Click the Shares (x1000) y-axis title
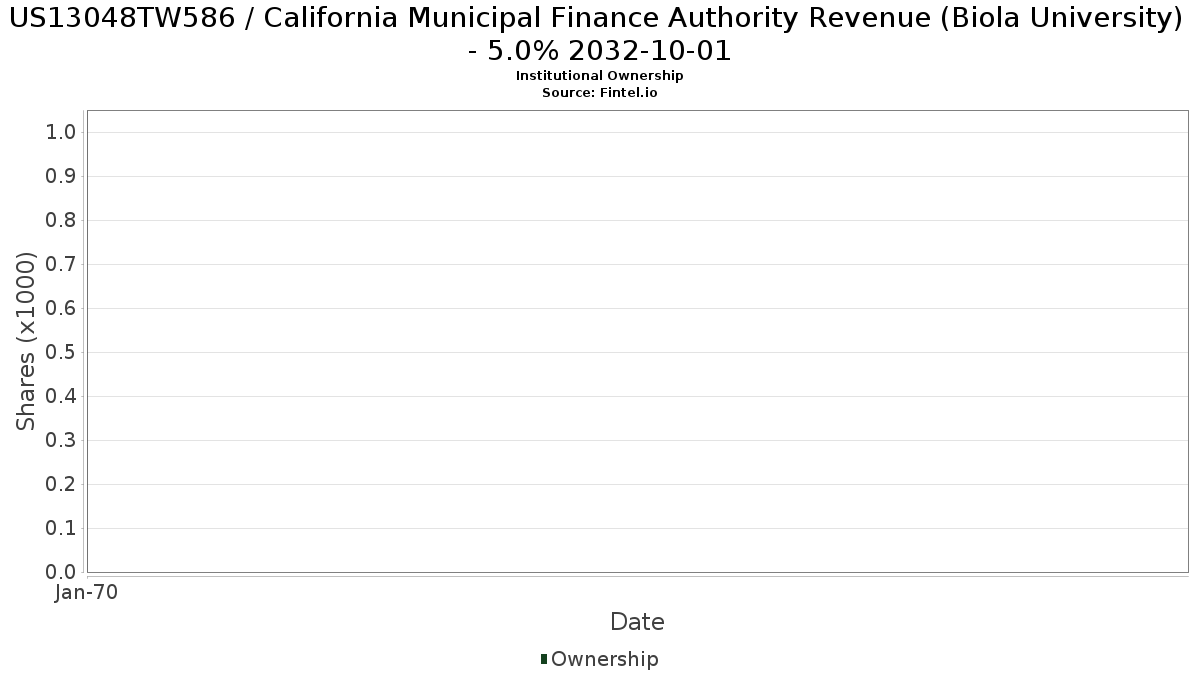The image size is (1200, 675). [x=26, y=341]
